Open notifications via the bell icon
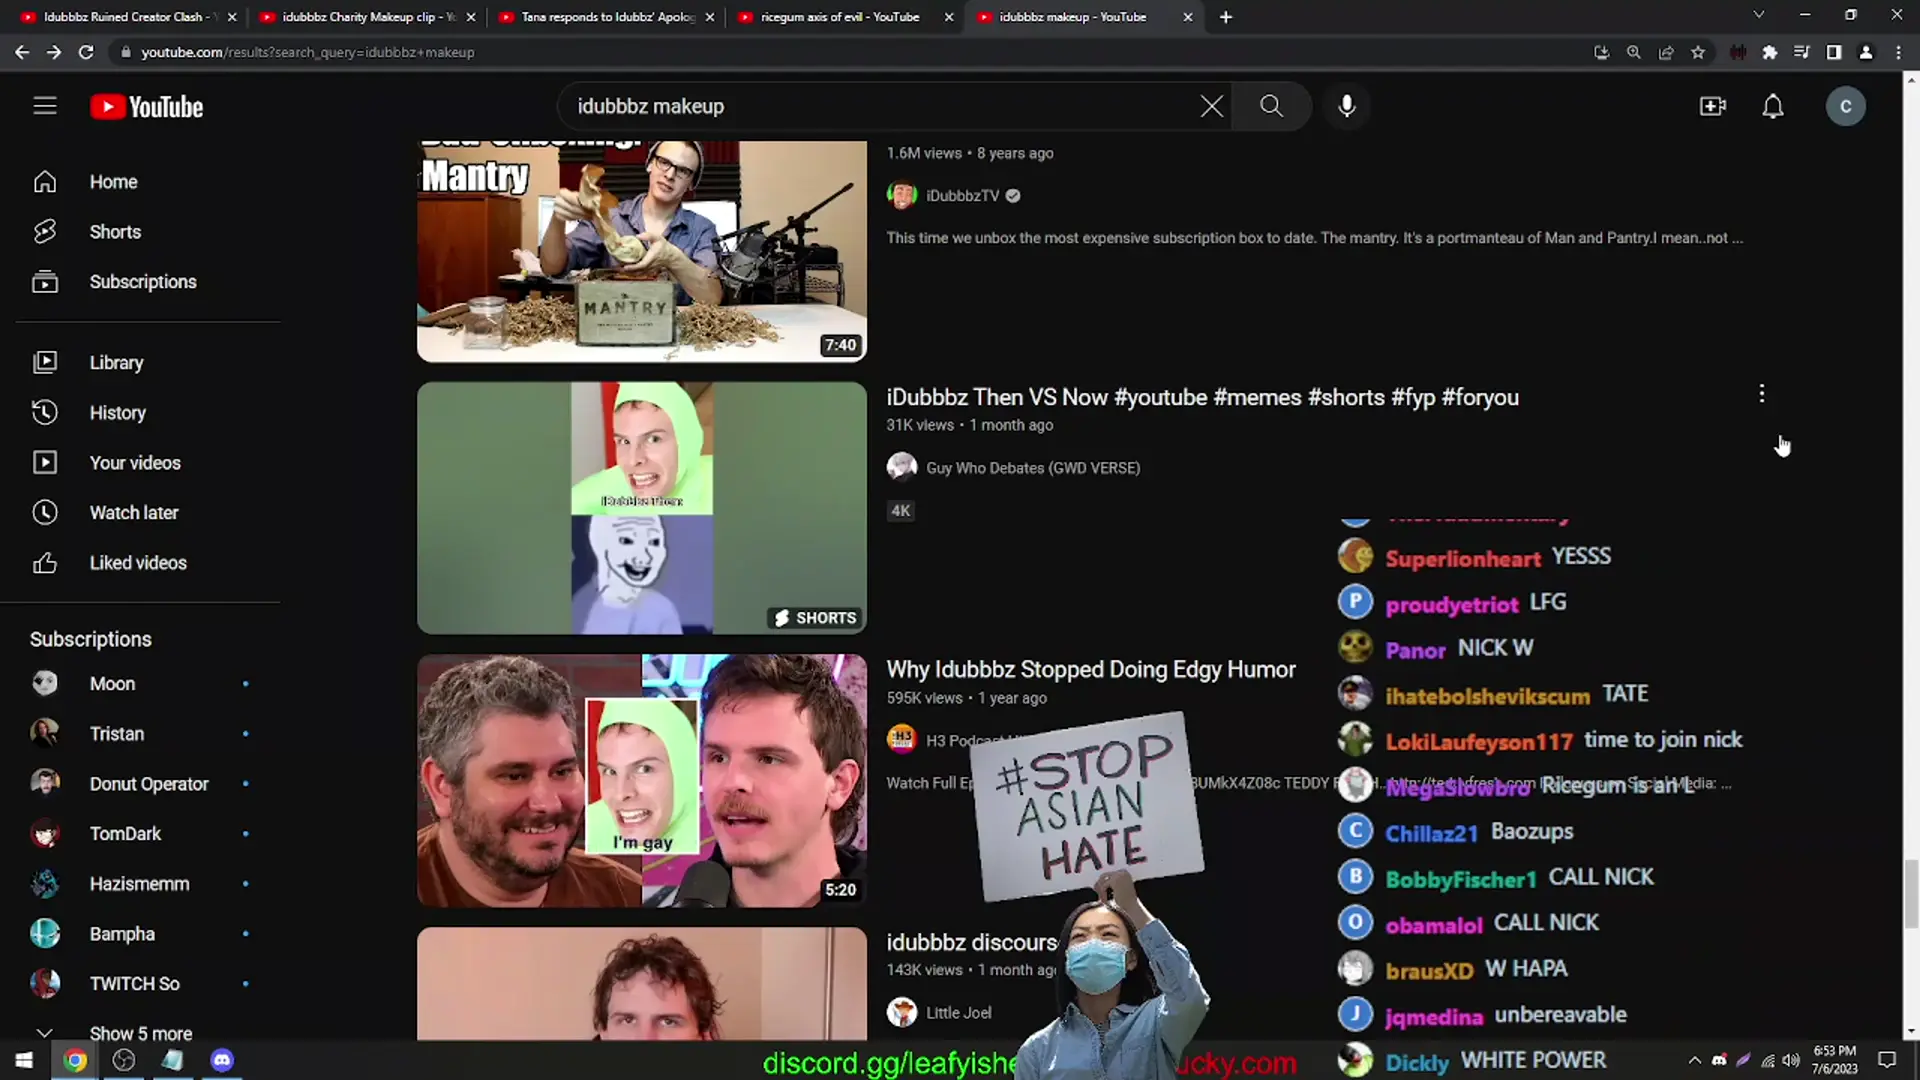Viewport: 1920px width, 1080px height. tap(1773, 106)
